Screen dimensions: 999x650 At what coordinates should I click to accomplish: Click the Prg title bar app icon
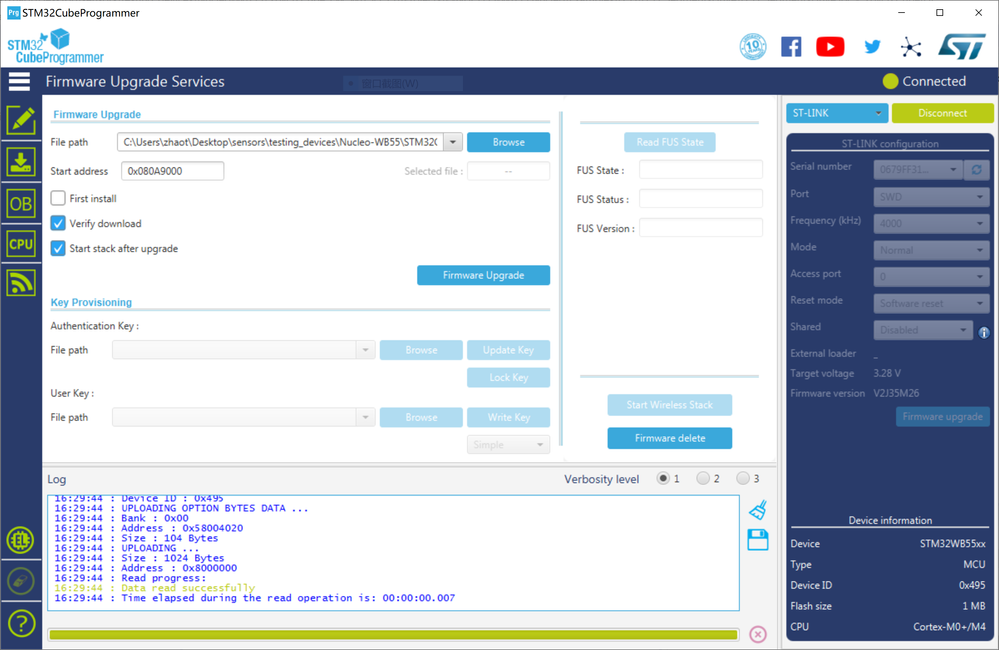(13, 13)
